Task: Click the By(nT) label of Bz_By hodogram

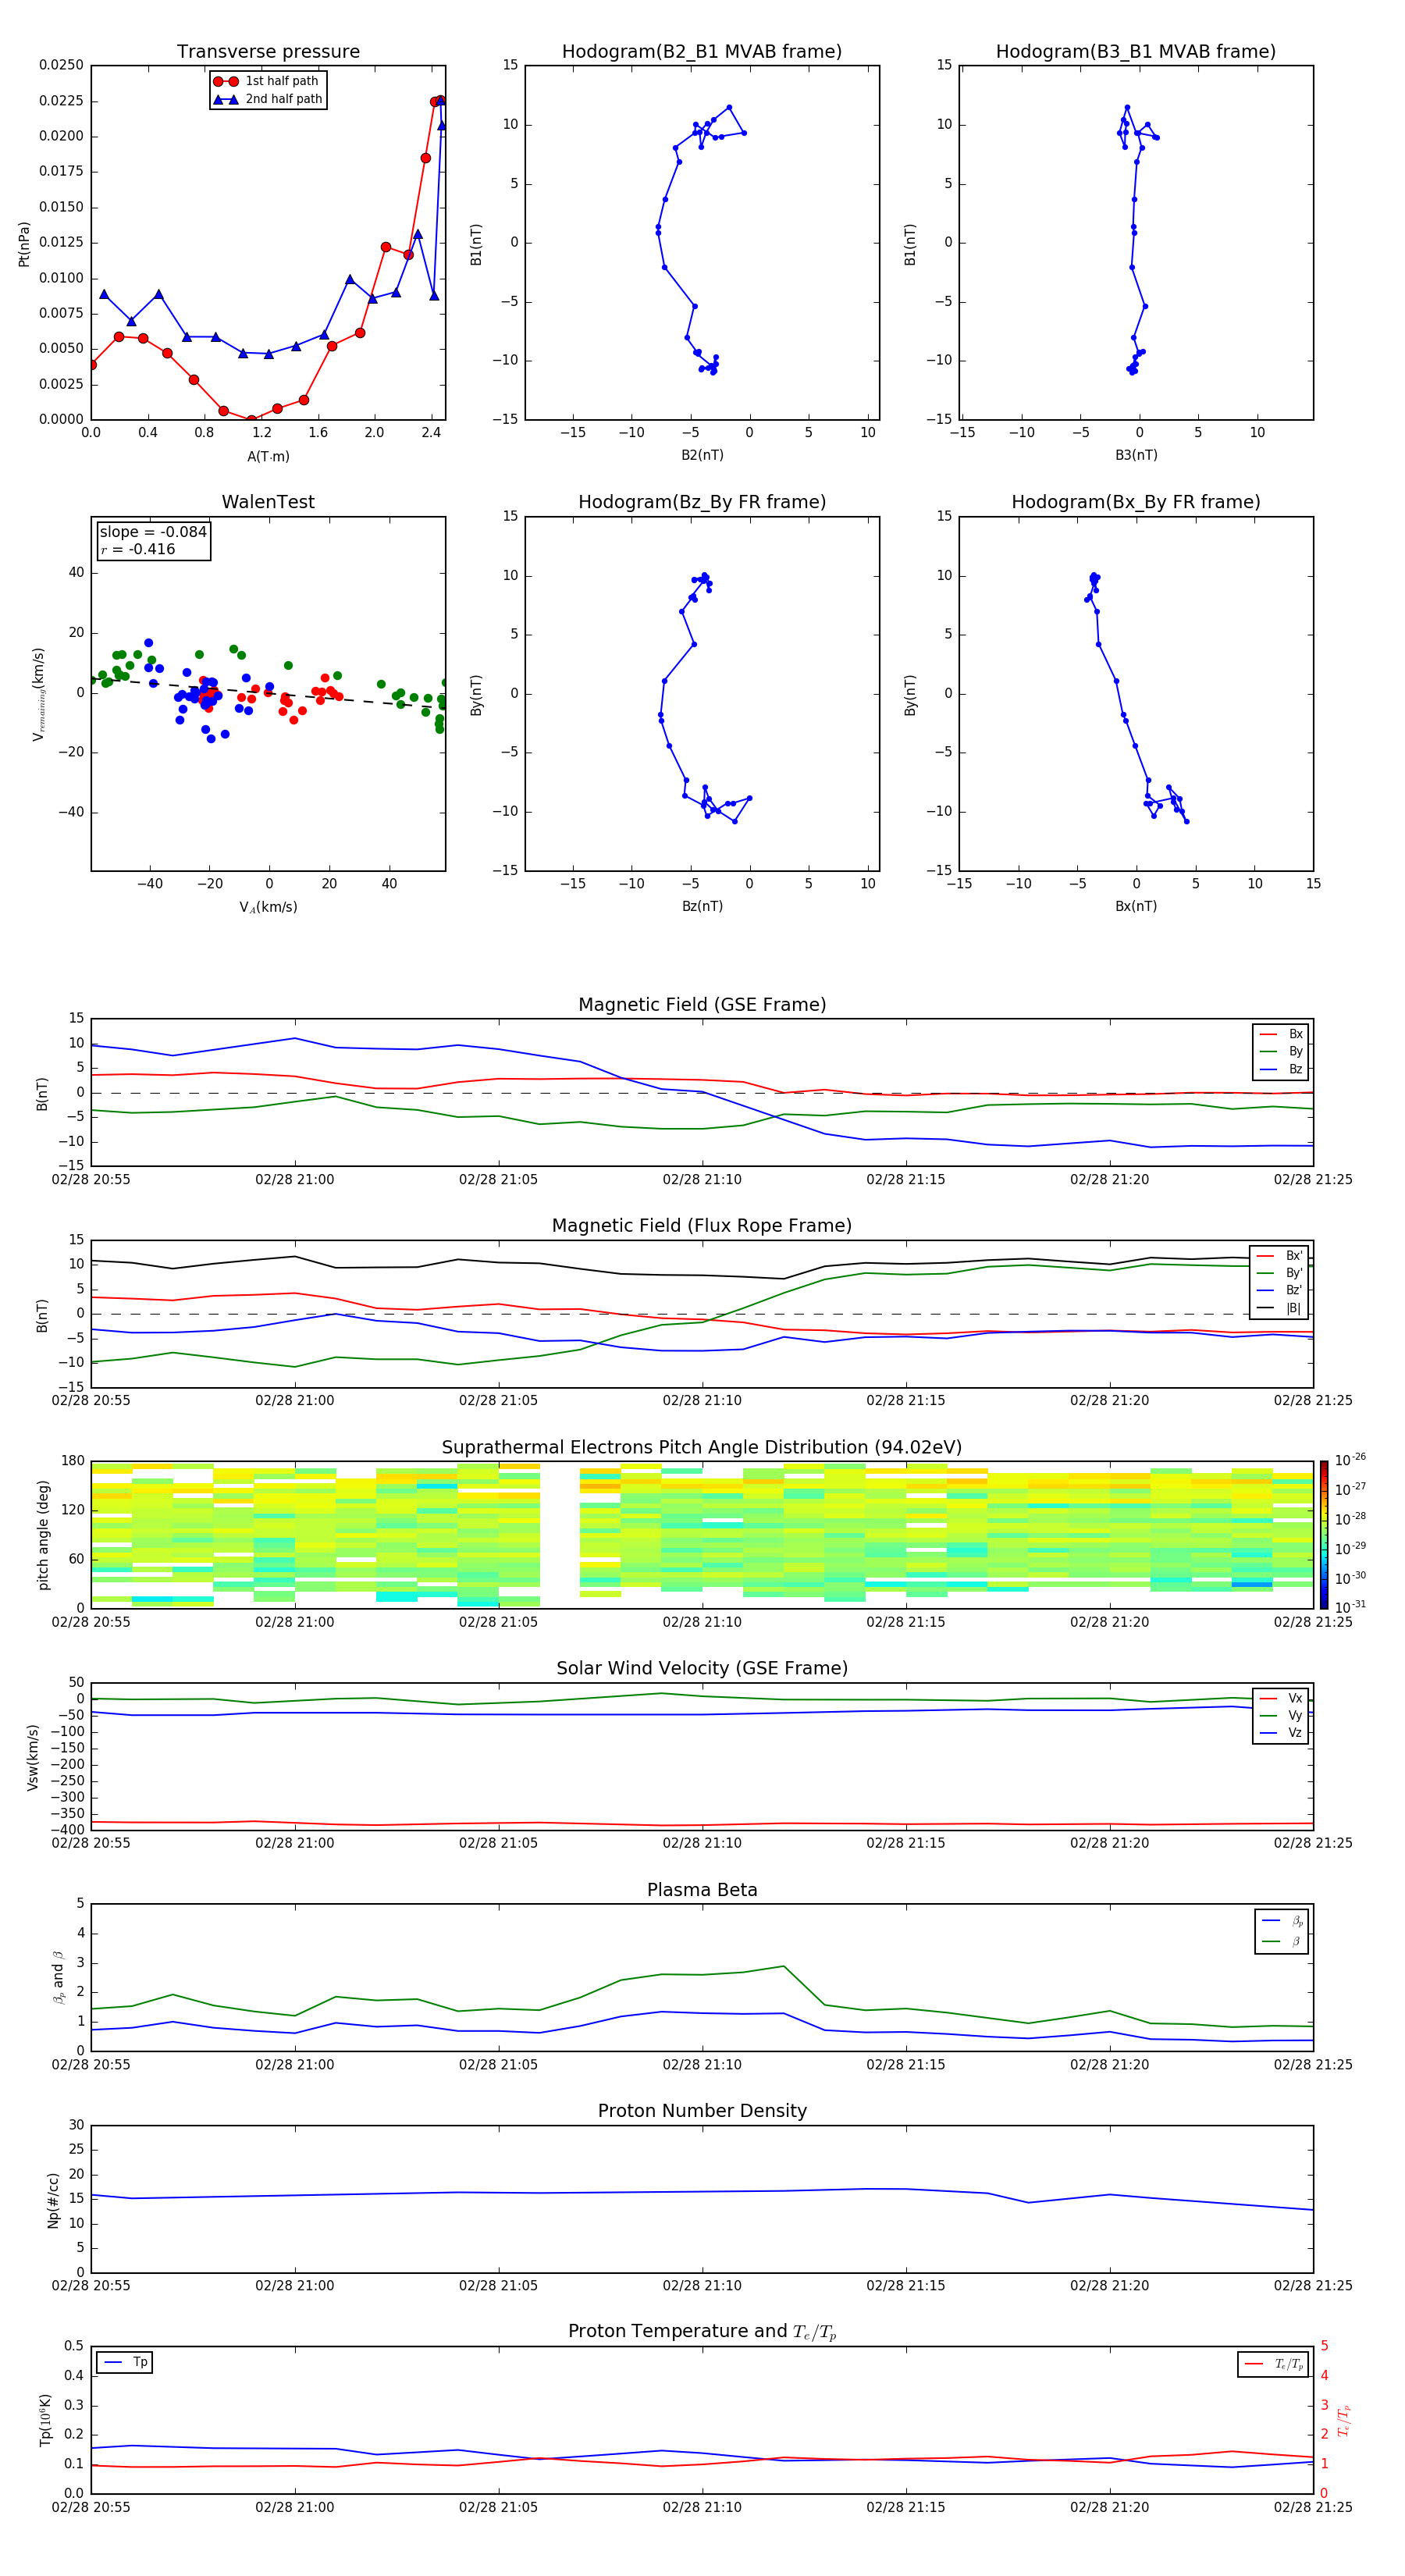Action: [476, 695]
